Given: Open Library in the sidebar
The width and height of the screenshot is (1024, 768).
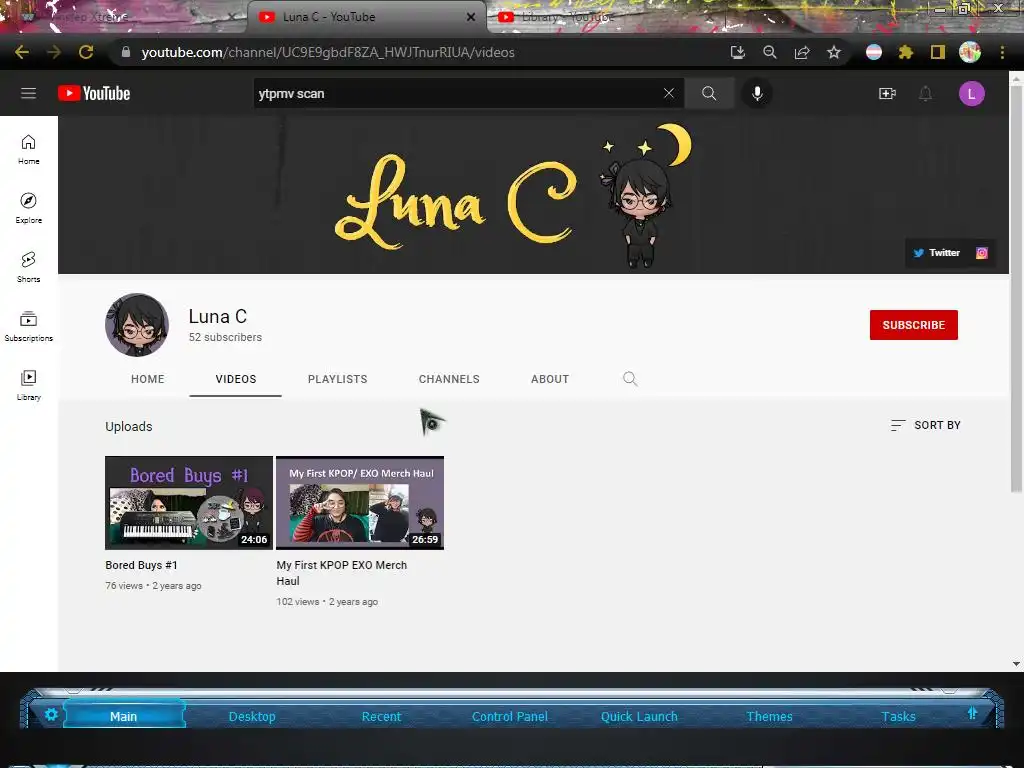Looking at the screenshot, I should [x=29, y=385].
